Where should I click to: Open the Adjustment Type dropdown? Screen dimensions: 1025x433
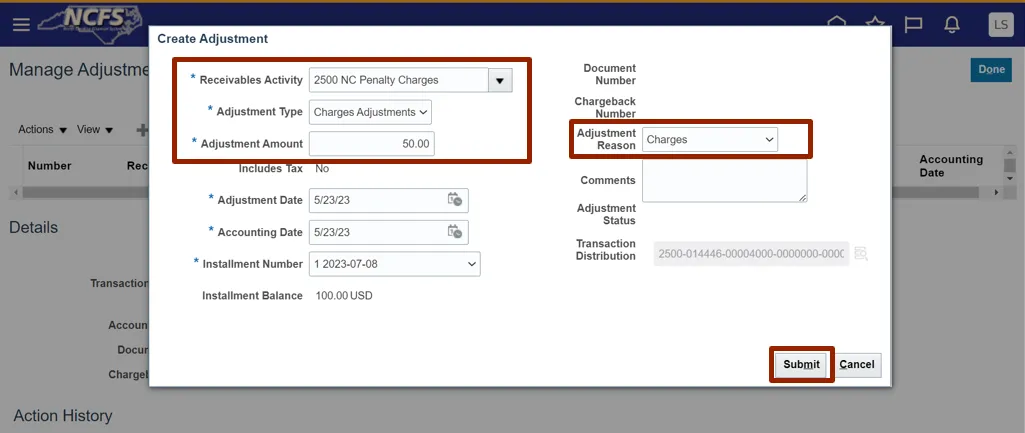[x=370, y=113]
